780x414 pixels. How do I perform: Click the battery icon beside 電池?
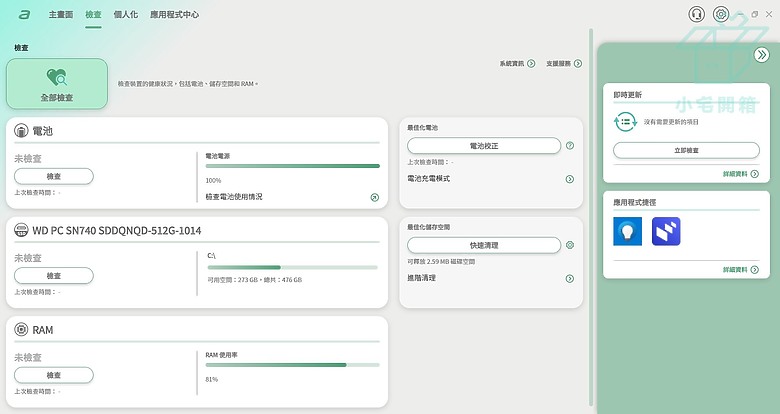[x=21, y=131]
